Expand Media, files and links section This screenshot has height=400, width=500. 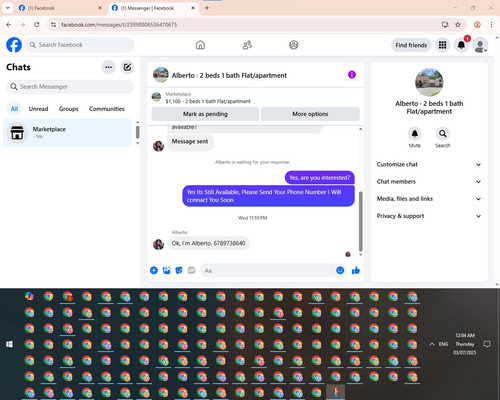(429, 199)
